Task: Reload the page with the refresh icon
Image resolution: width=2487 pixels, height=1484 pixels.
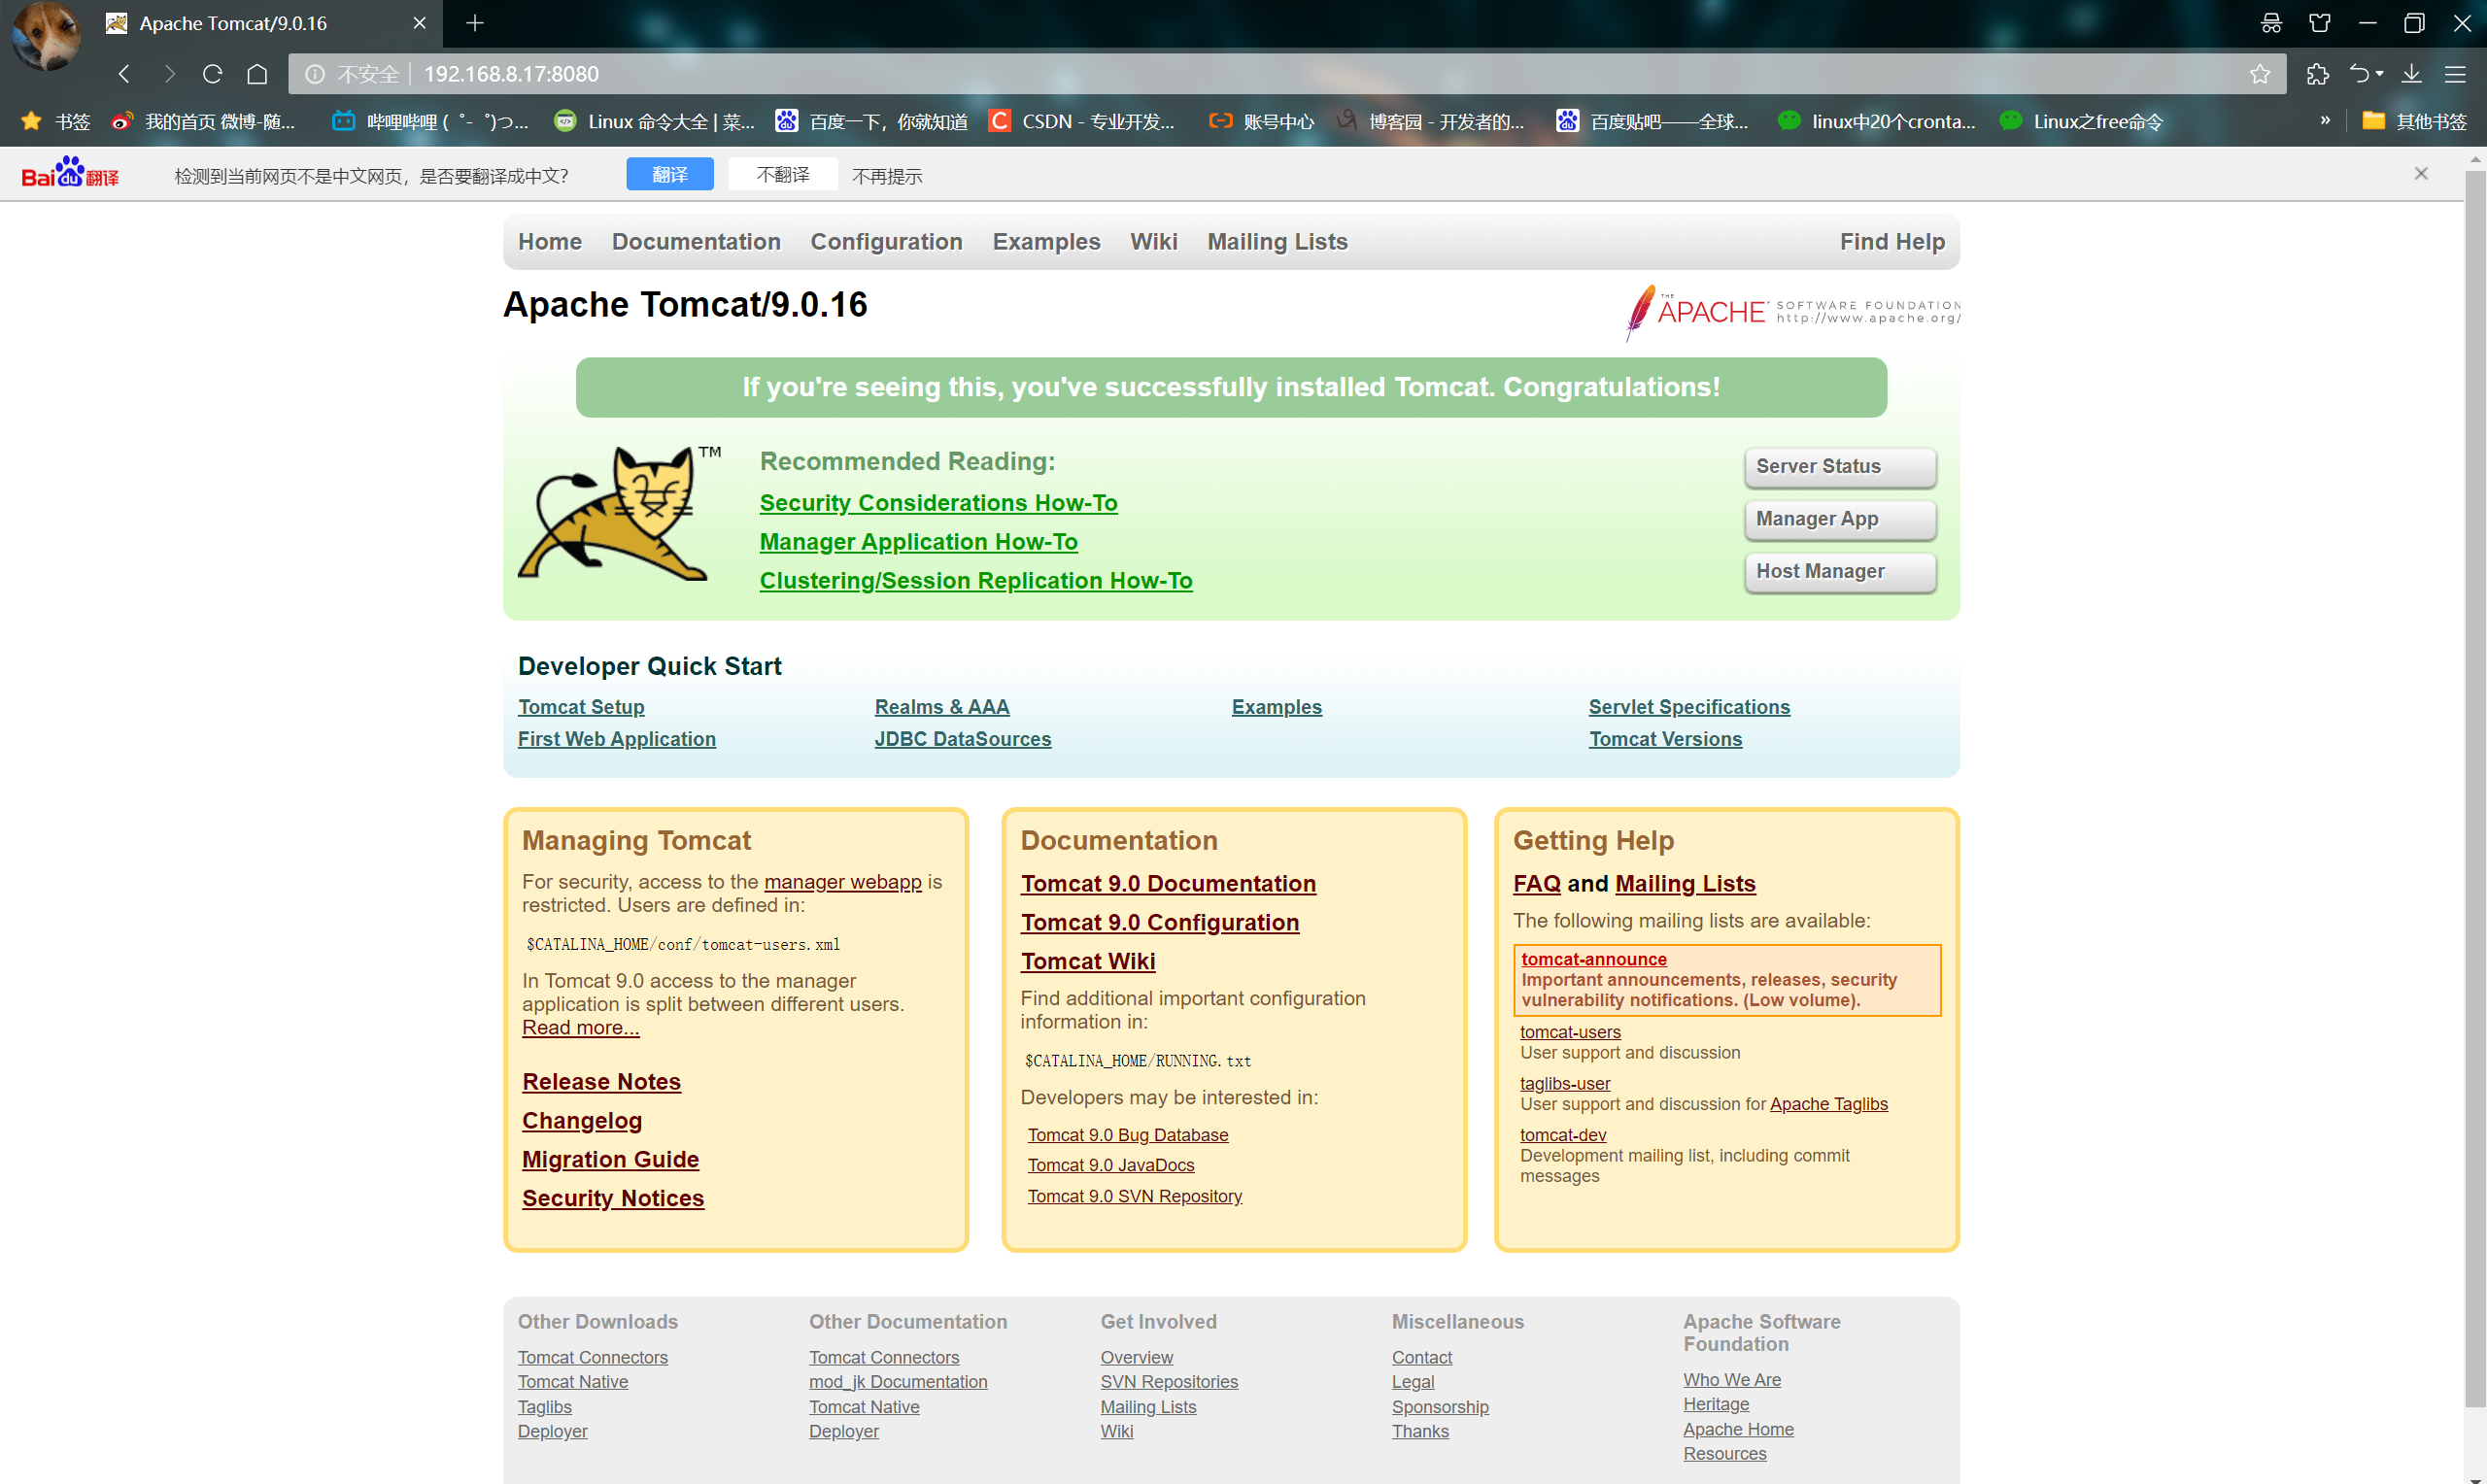Action: pyautogui.click(x=212, y=74)
